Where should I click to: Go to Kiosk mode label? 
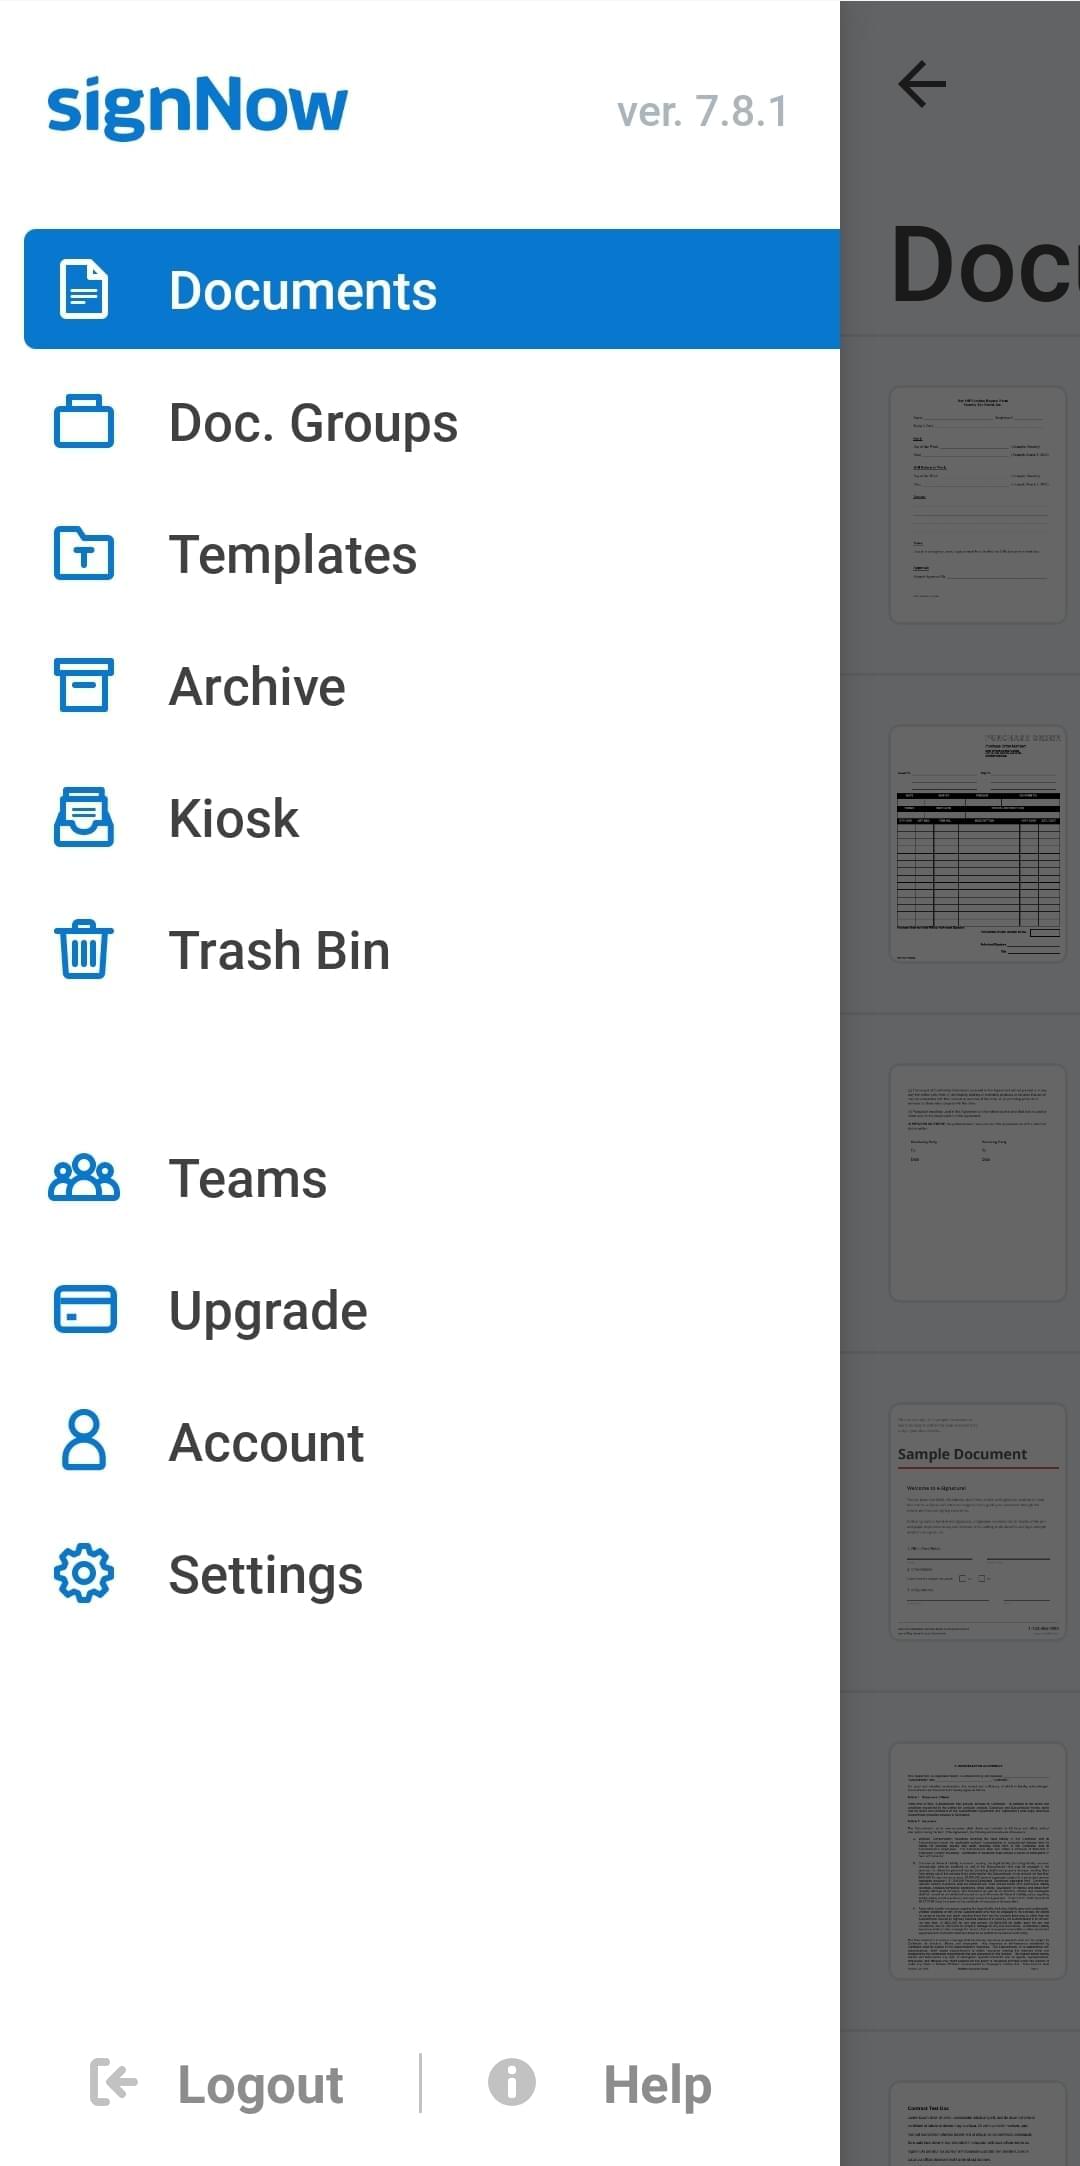[234, 819]
